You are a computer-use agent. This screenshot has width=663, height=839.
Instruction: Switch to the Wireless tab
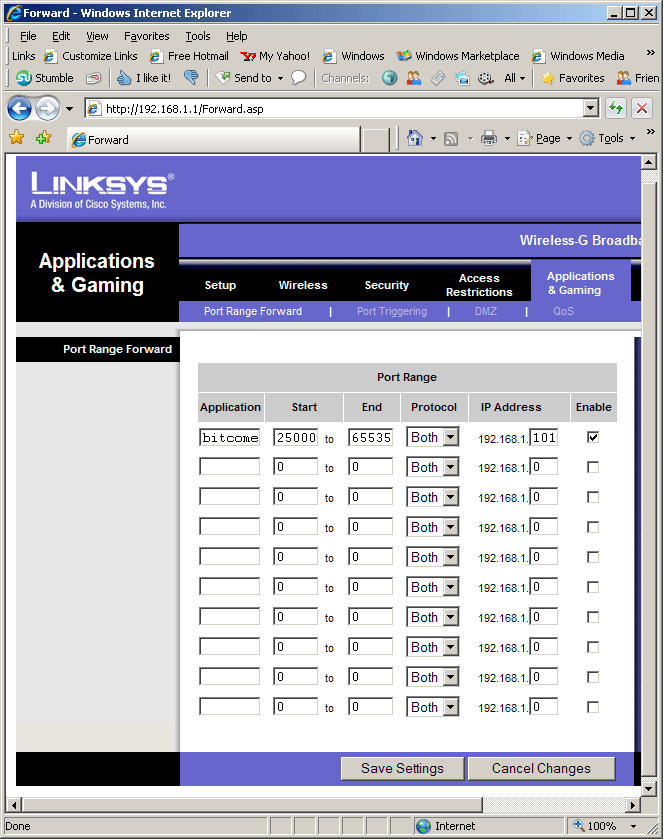[x=303, y=285]
